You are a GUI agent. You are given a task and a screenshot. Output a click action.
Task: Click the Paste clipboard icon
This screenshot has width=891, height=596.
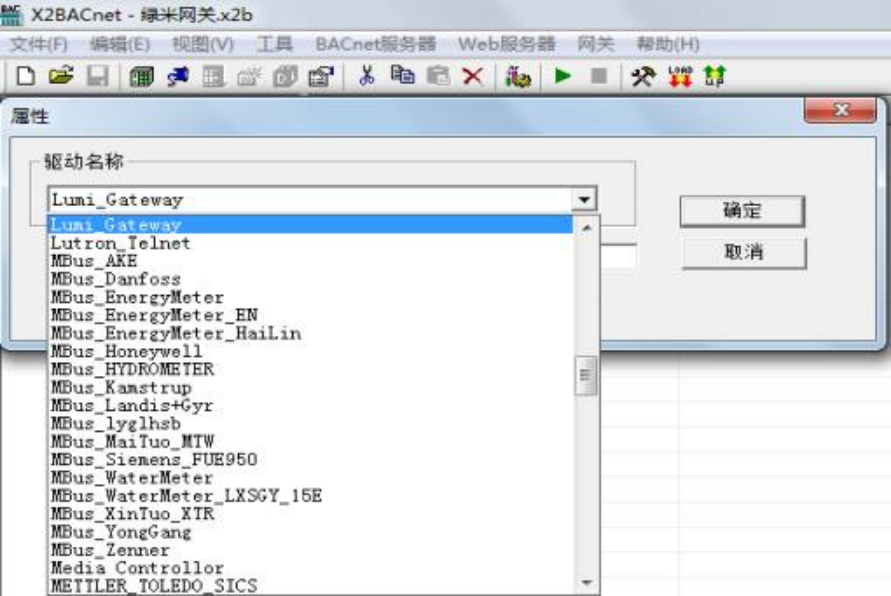438,76
